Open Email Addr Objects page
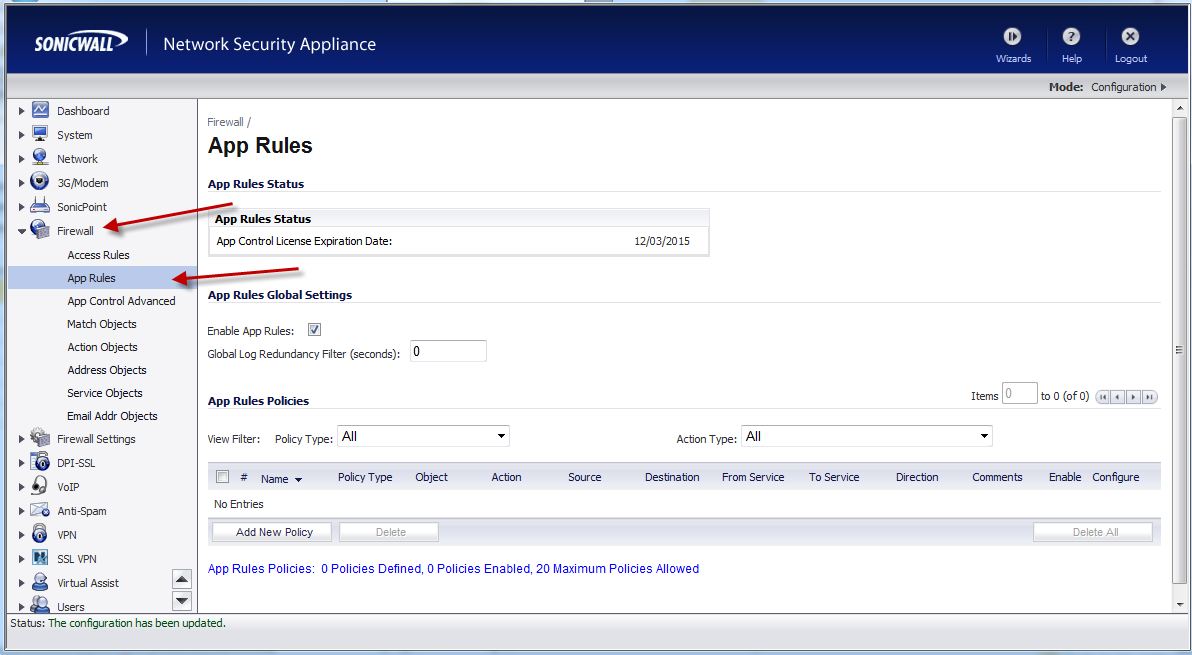 (113, 416)
